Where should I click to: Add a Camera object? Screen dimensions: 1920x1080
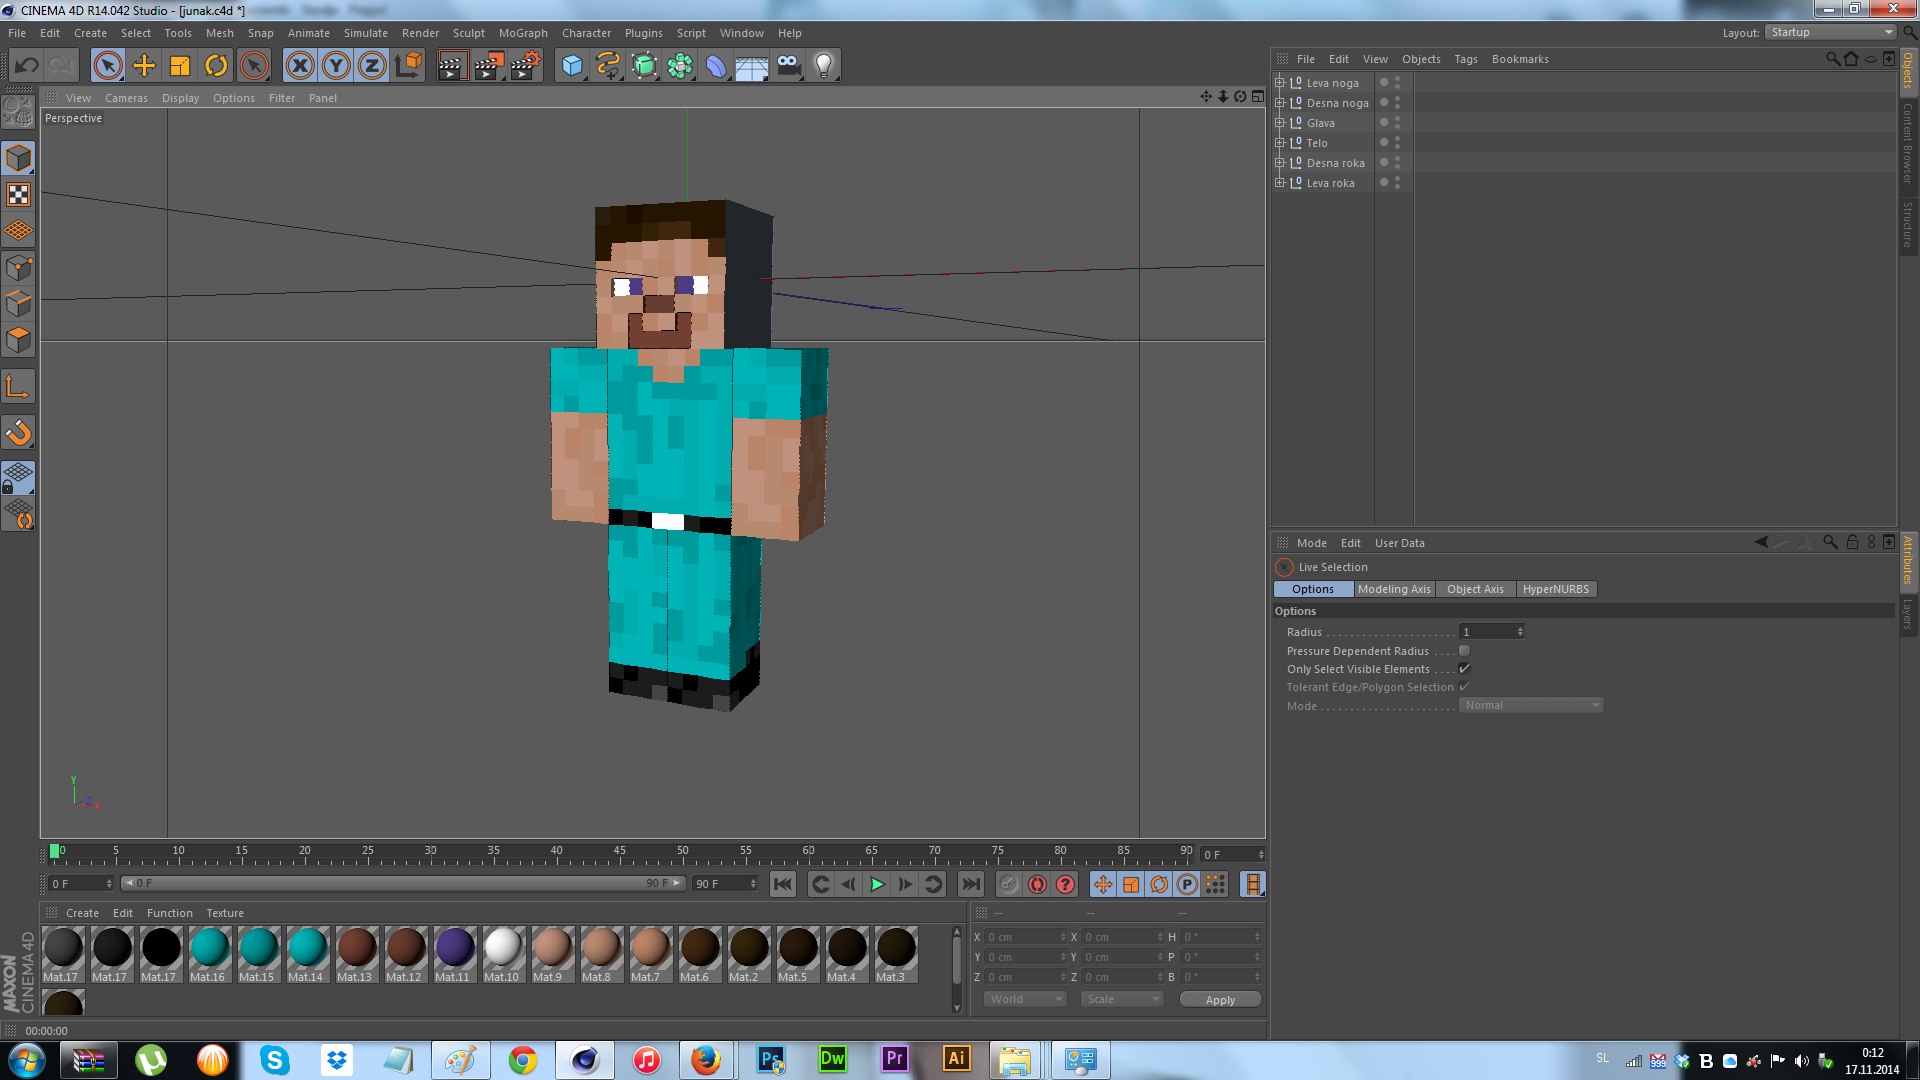(788, 66)
